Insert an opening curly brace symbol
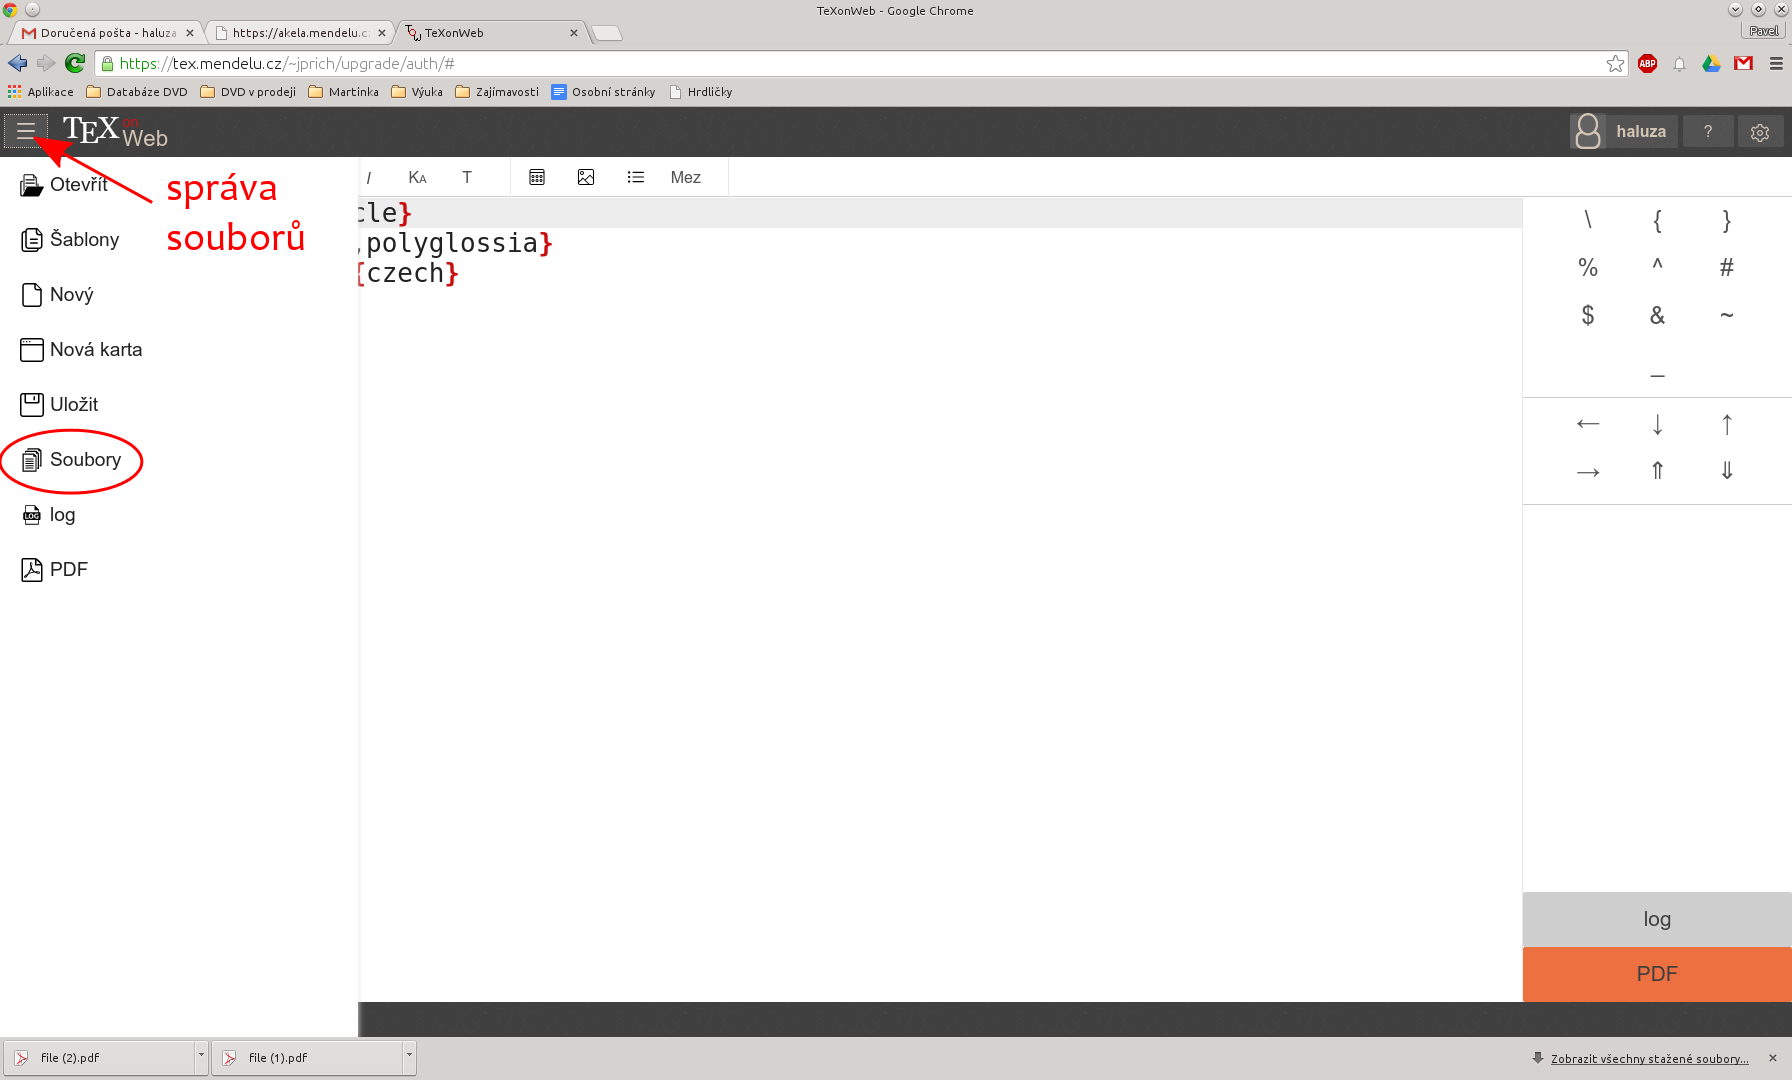This screenshot has height=1080, width=1792. pyautogui.click(x=1657, y=220)
